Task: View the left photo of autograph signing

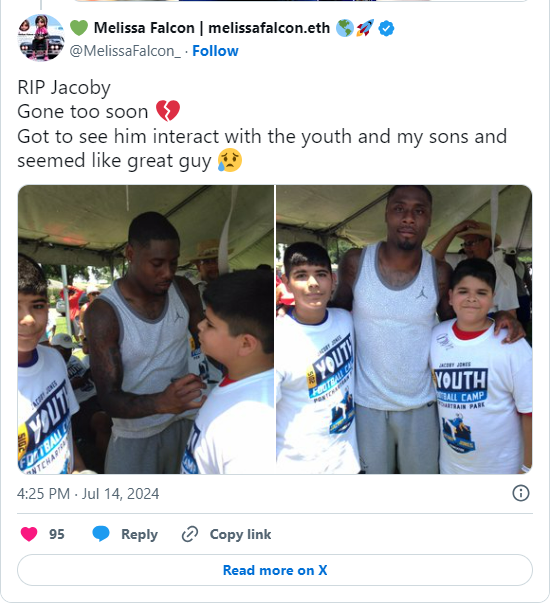Action: pos(146,329)
